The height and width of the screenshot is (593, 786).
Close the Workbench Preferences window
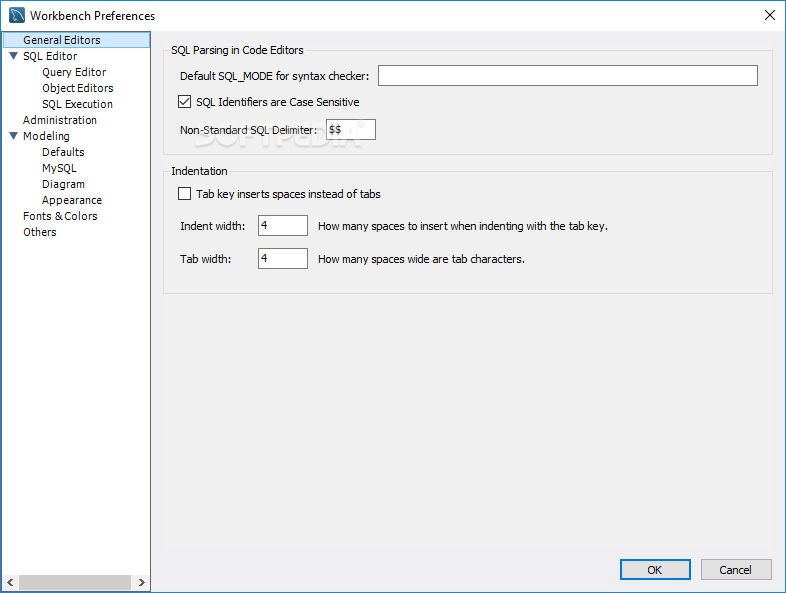[769, 15]
